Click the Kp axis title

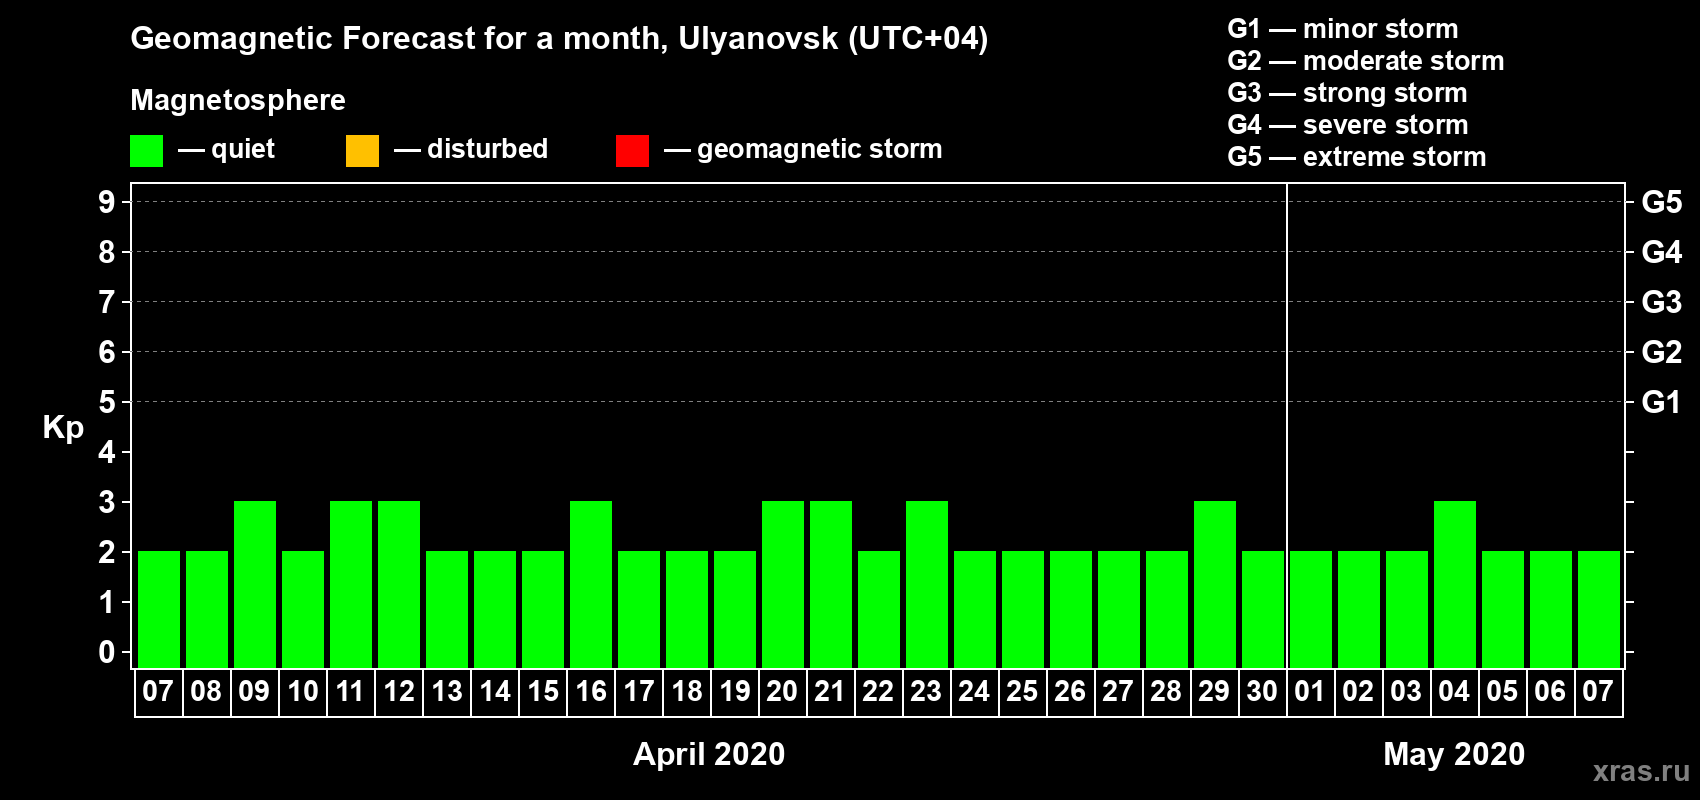[63, 428]
